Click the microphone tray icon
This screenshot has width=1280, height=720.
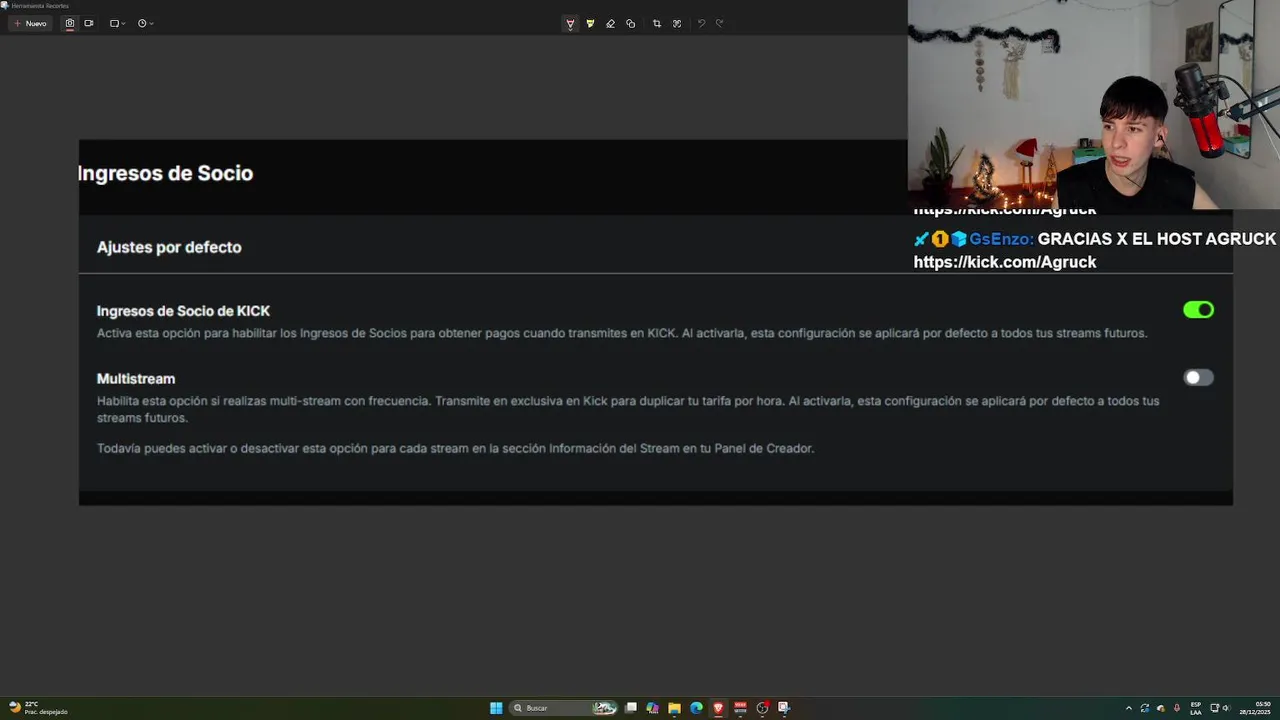pos(1176,708)
